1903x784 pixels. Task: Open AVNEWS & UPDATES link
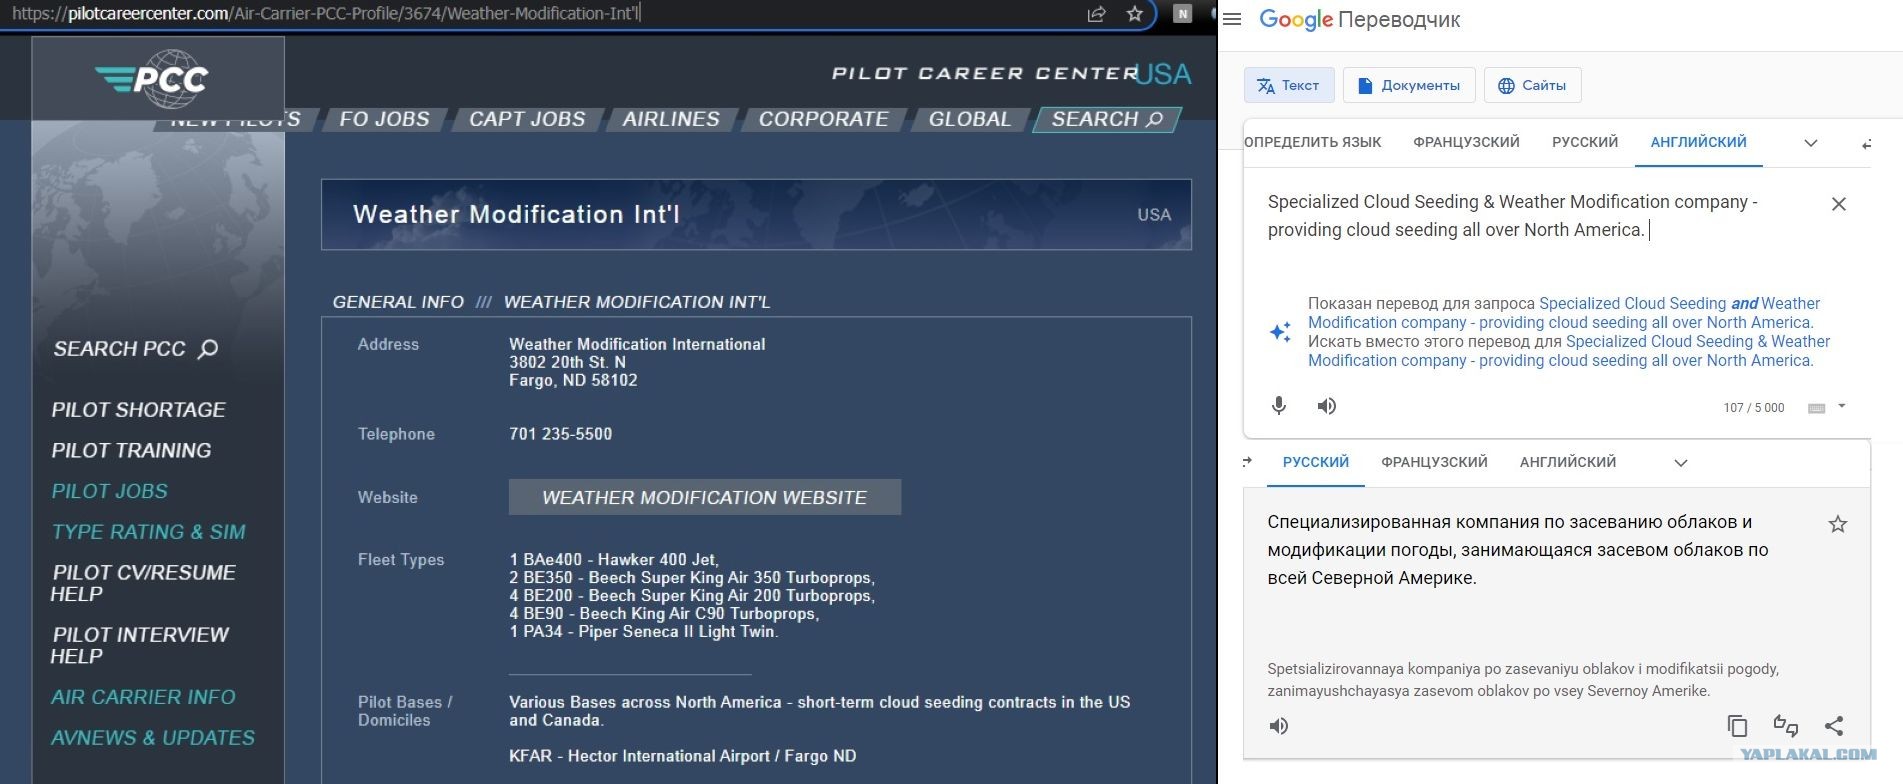pyautogui.click(x=153, y=738)
